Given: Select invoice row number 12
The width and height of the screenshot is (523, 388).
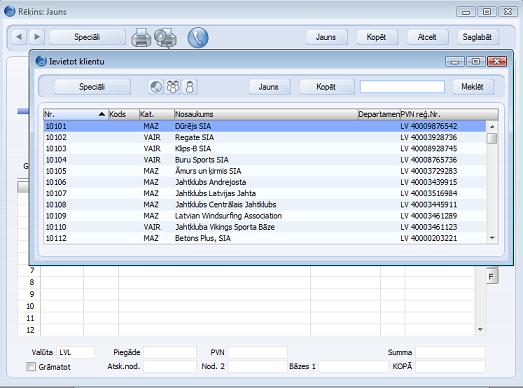Looking at the screenshot, I should pos(30,330).
